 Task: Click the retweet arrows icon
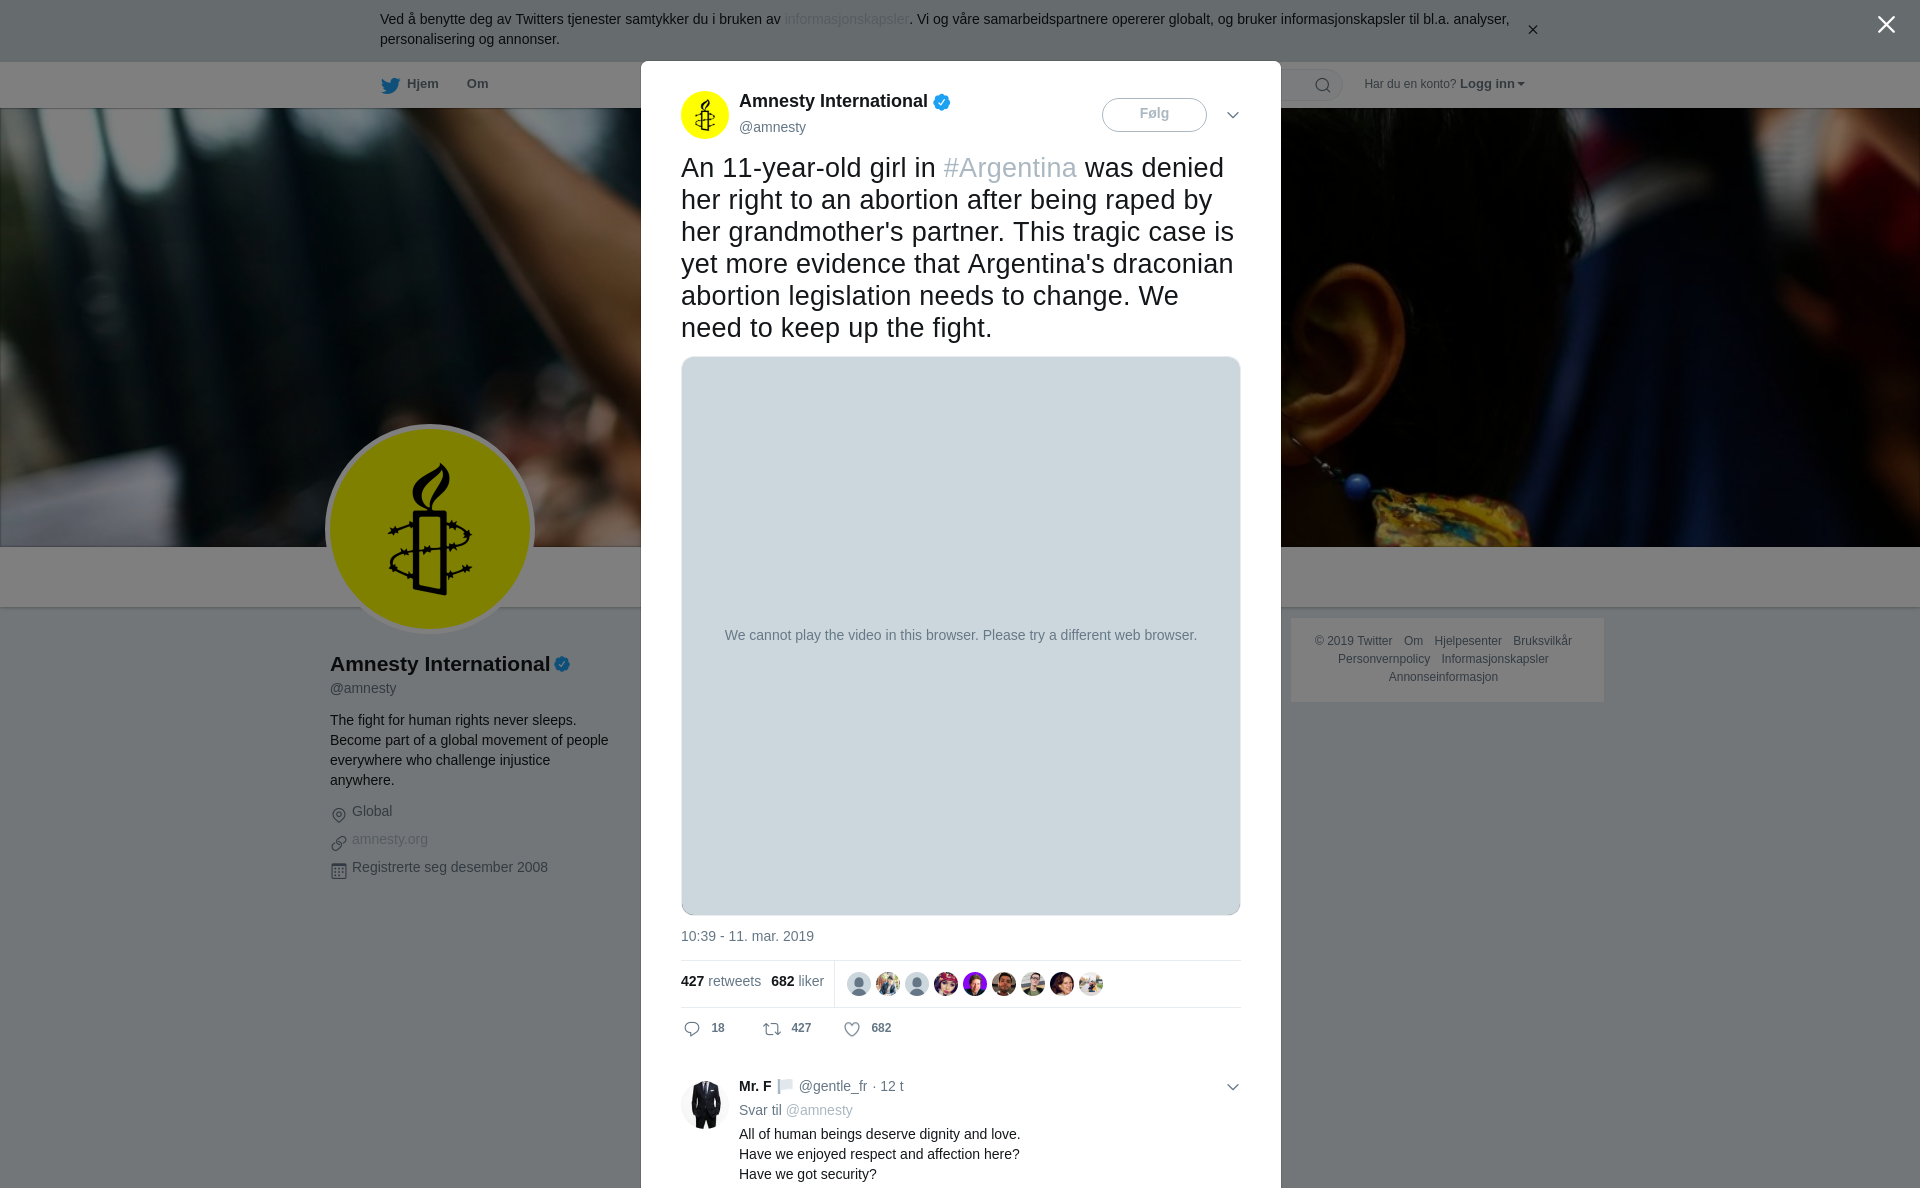click(772, 1029)
